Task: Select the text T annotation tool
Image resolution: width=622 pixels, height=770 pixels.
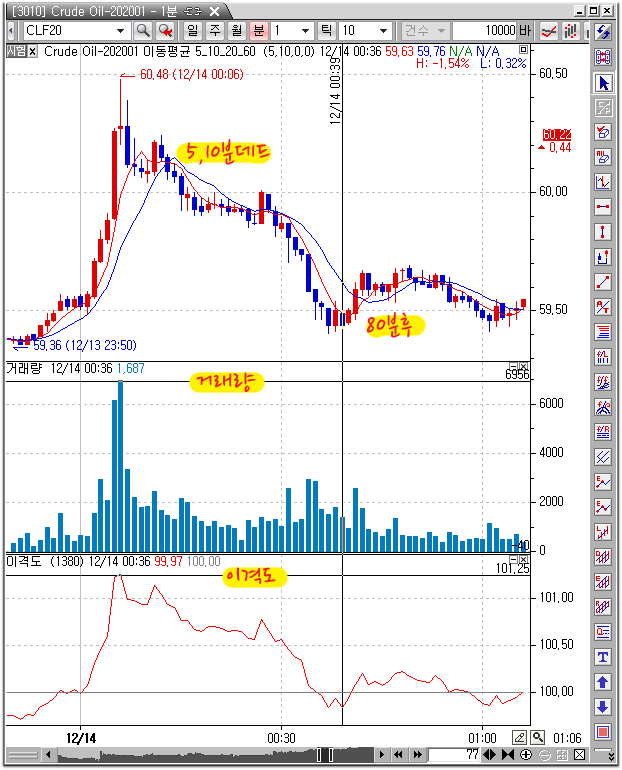Action: point(603,657)
